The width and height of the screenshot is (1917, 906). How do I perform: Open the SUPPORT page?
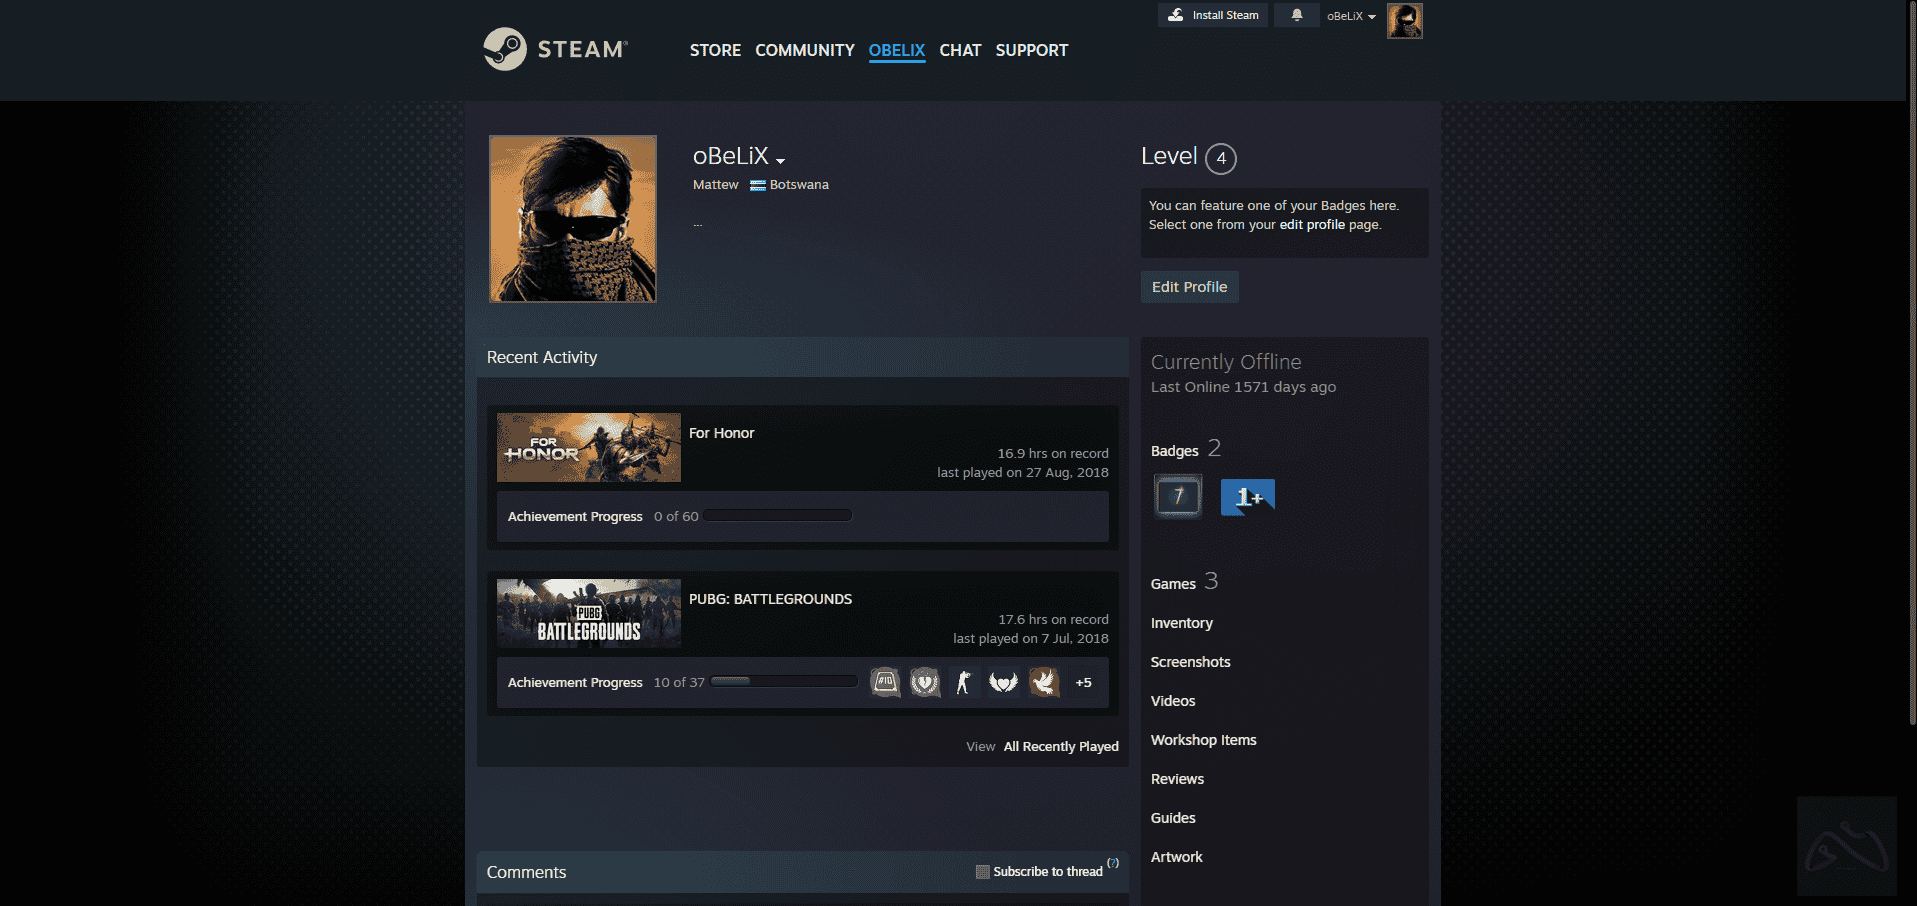pyautogui.click(x=1032, y=50)
